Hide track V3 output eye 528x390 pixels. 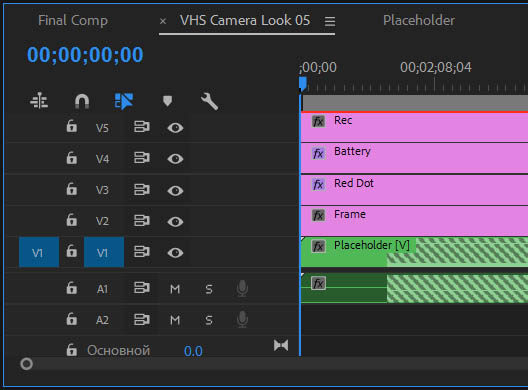(175, 191)
